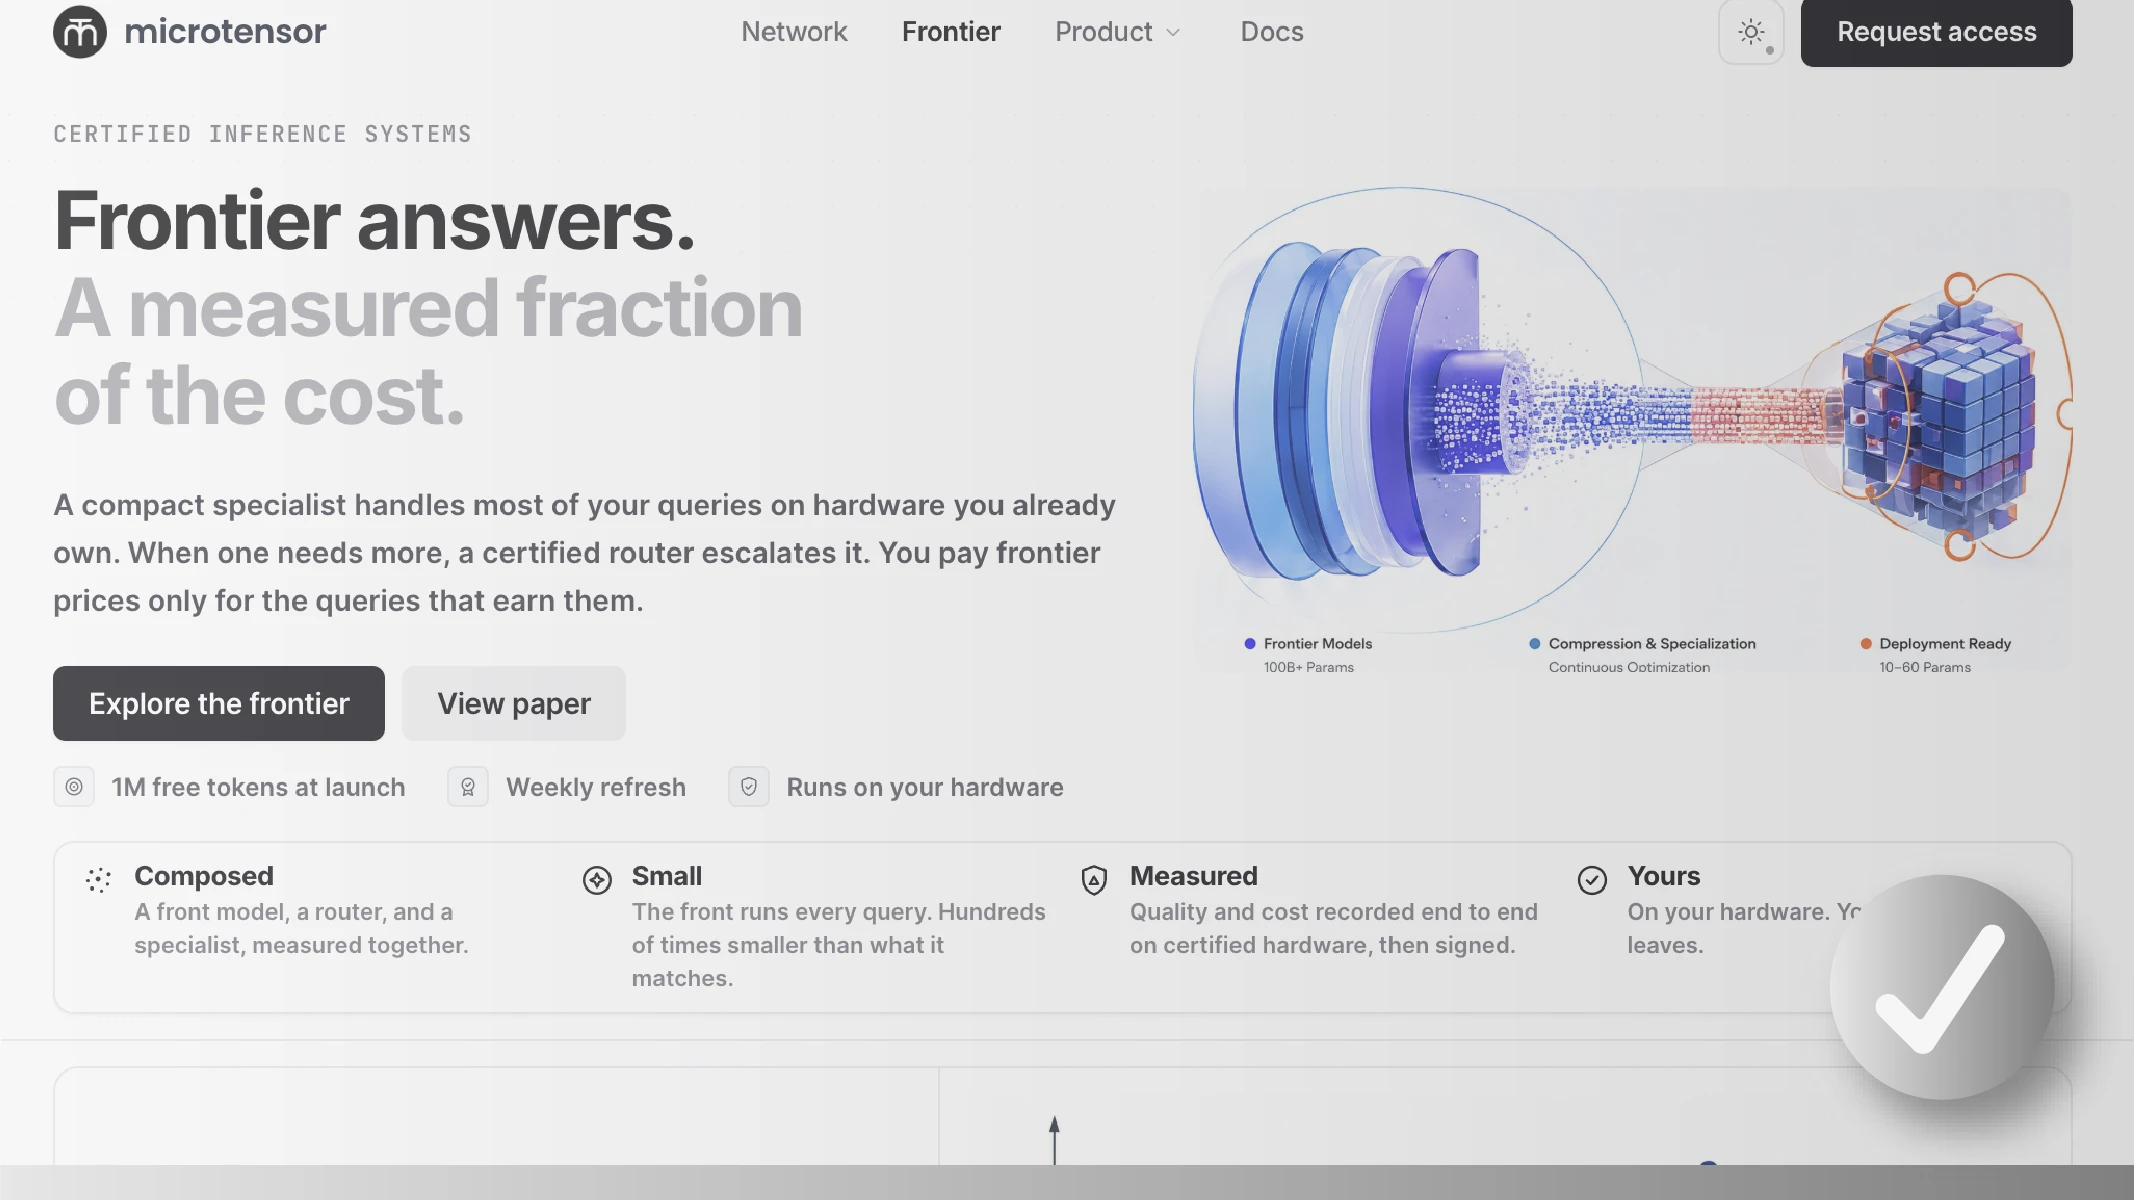Click the Weekly refresh badge icon
Viewport: 2134px width, 1200px height.
tap(468, 787)
